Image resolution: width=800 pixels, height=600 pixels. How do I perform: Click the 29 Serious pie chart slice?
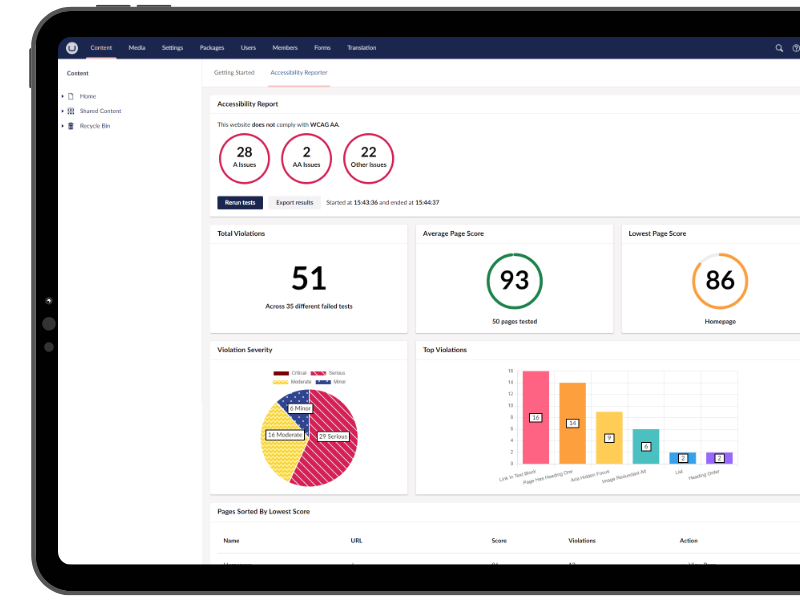pyautogui.click(x=335, y=437)
